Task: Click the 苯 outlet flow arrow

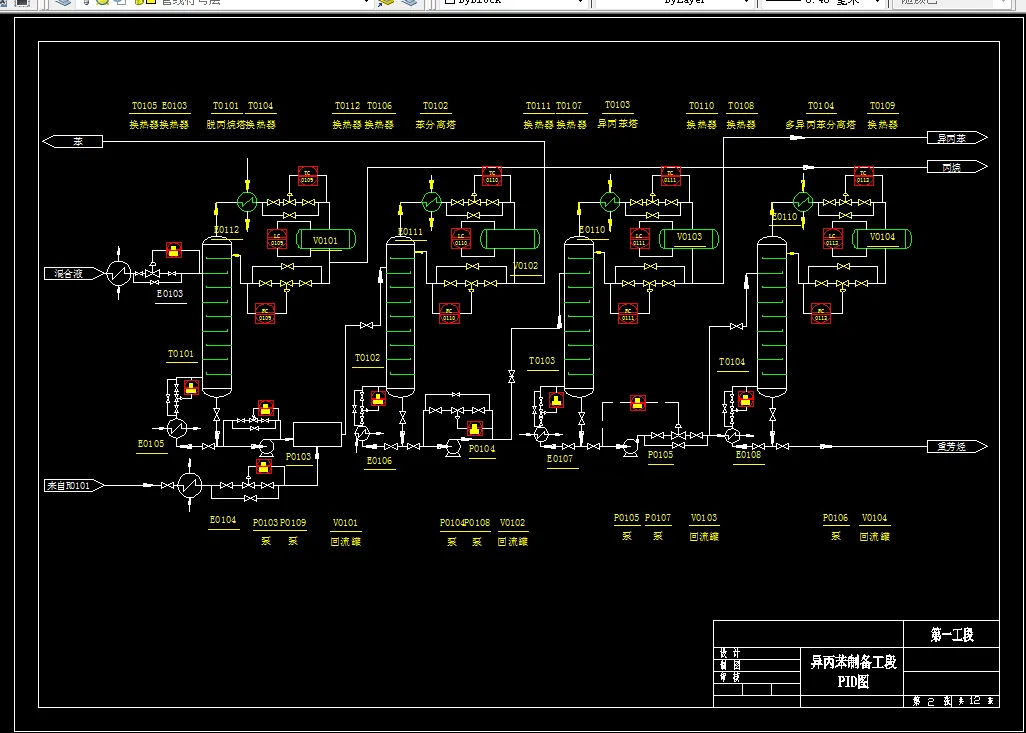Action: point(73,141)
